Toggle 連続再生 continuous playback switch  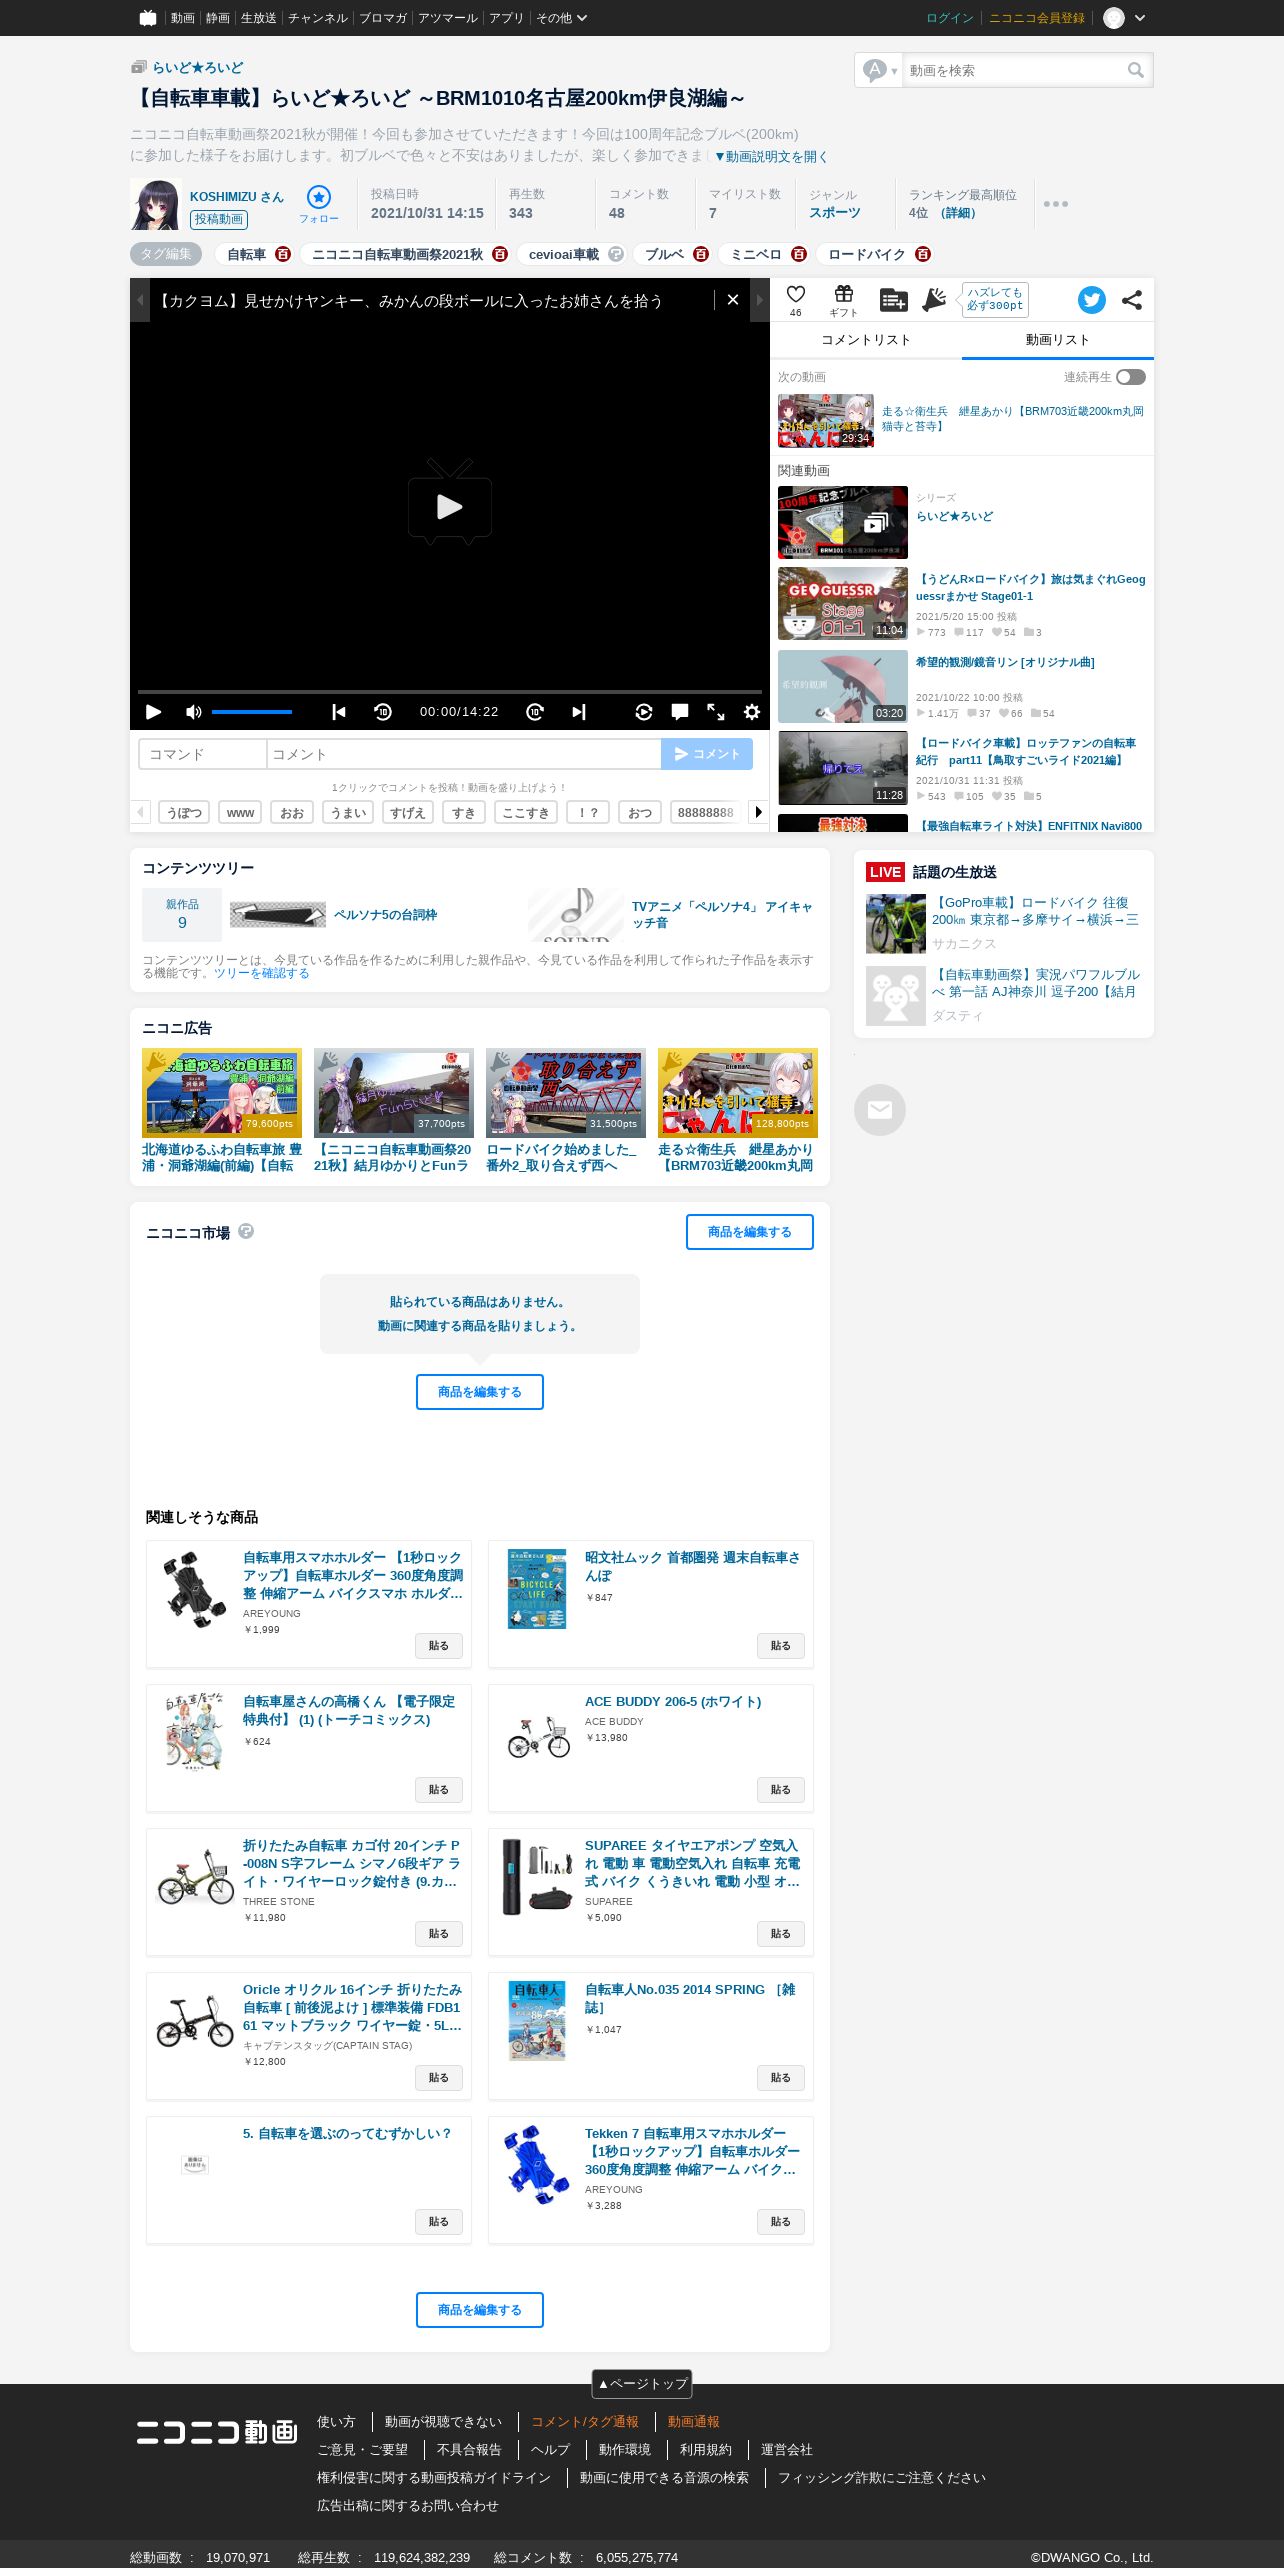coord(1131,377)
